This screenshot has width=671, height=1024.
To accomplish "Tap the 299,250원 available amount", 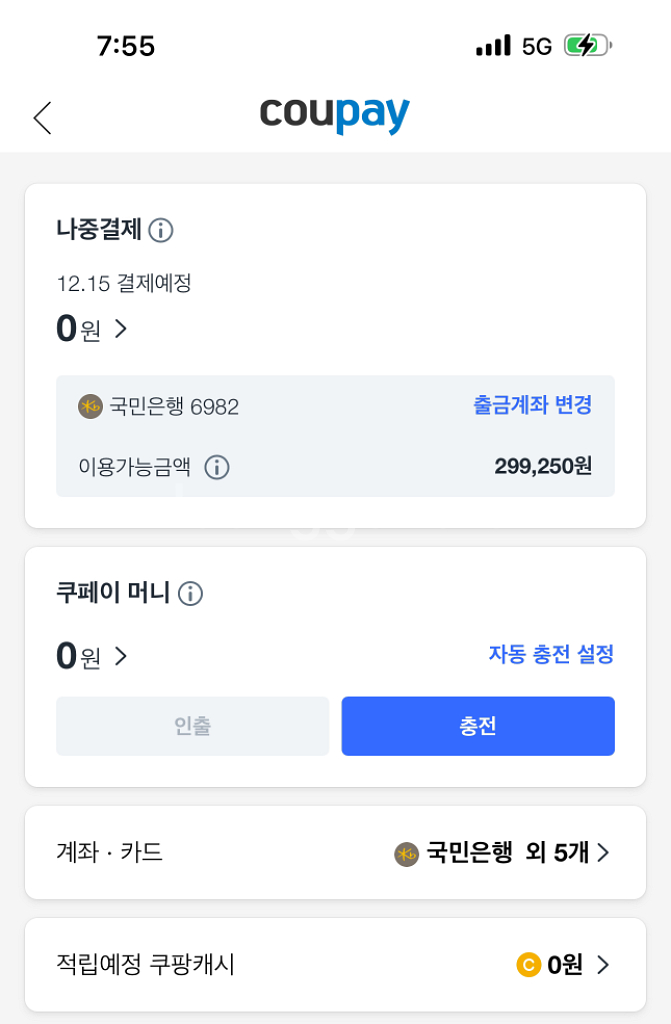I will point(543,466).
